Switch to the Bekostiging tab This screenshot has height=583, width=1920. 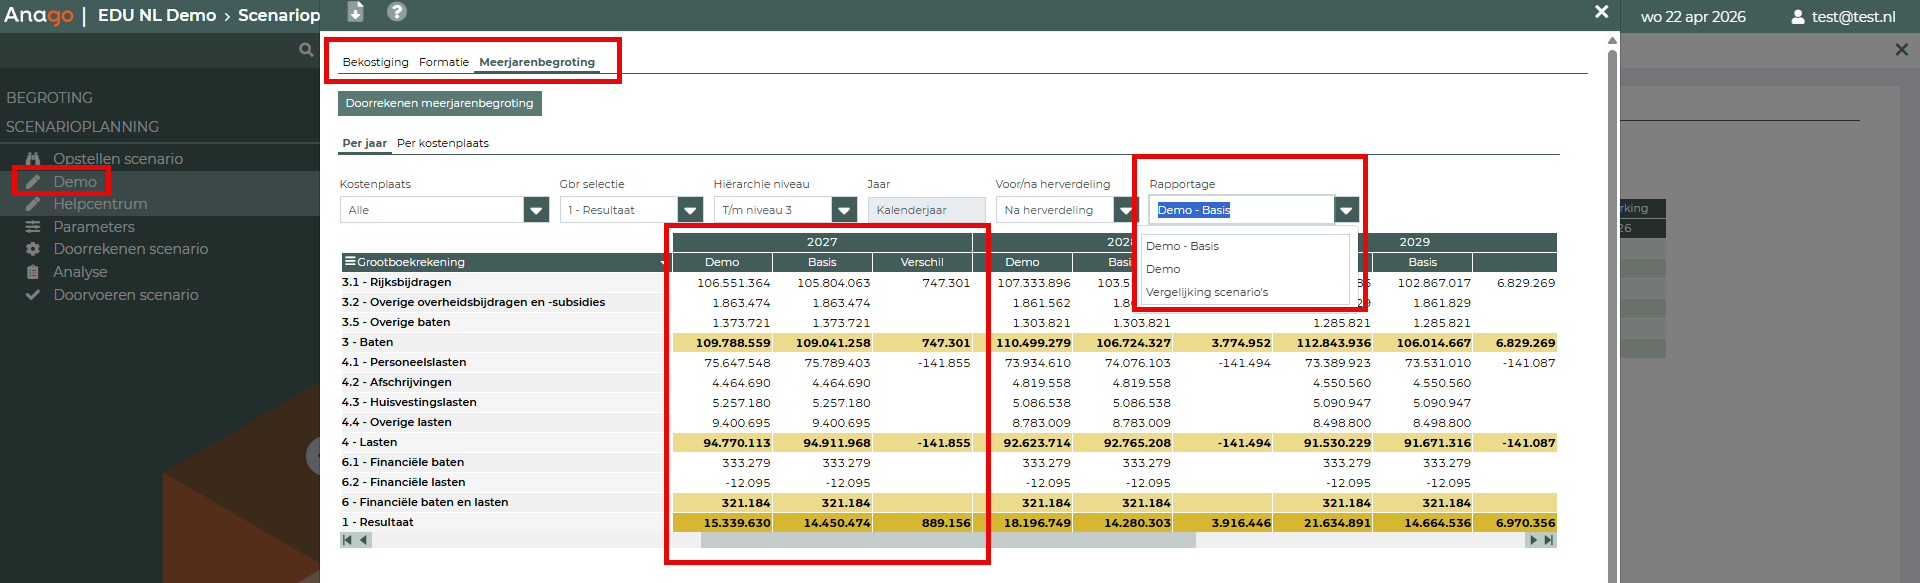[x=375, y=62]
